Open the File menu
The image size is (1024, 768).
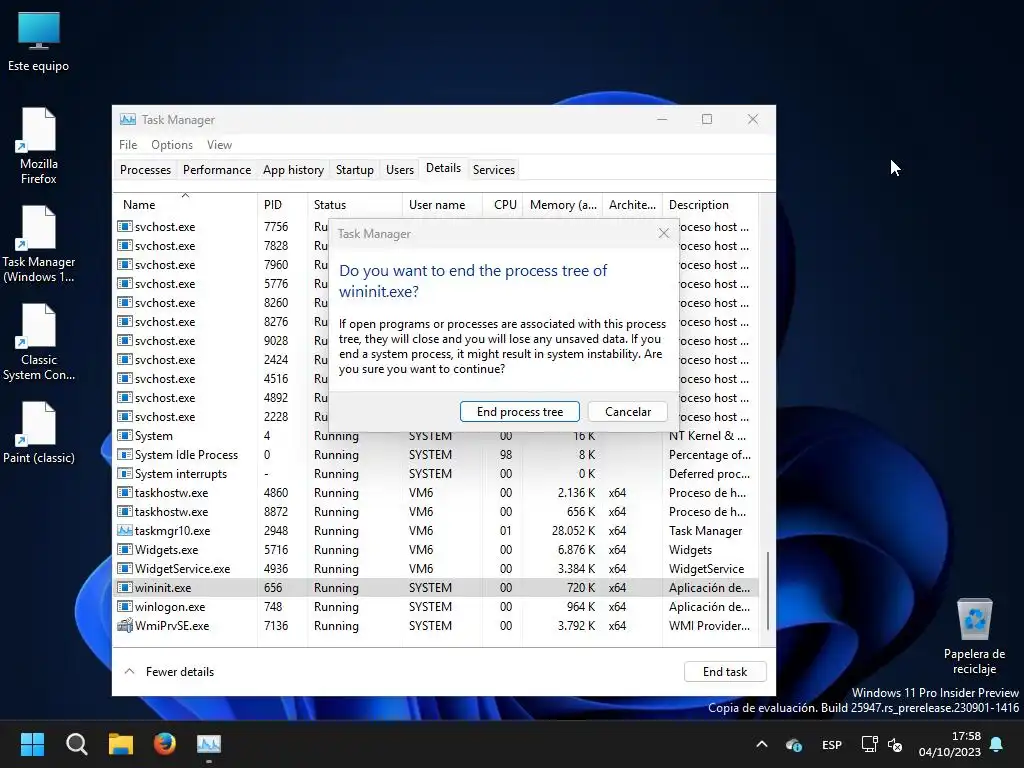pyautogui.click(x=128, y=144)
